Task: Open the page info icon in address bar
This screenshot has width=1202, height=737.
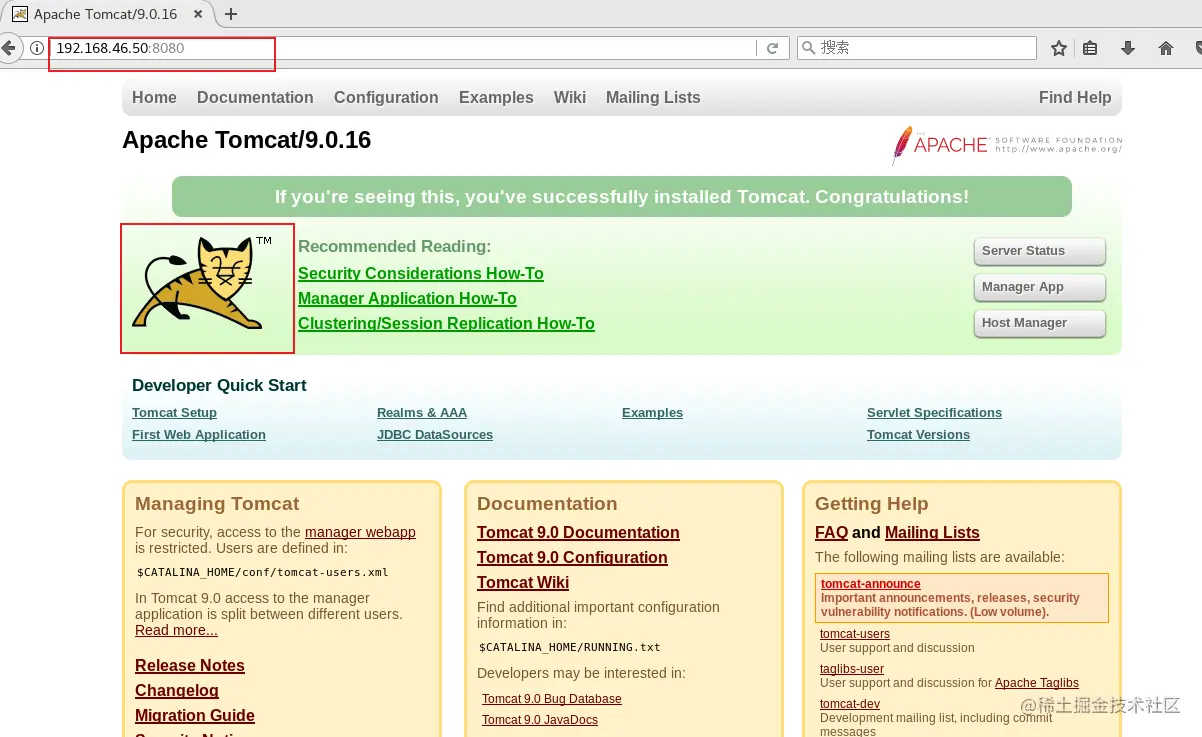Action: [x=36, y=47]
